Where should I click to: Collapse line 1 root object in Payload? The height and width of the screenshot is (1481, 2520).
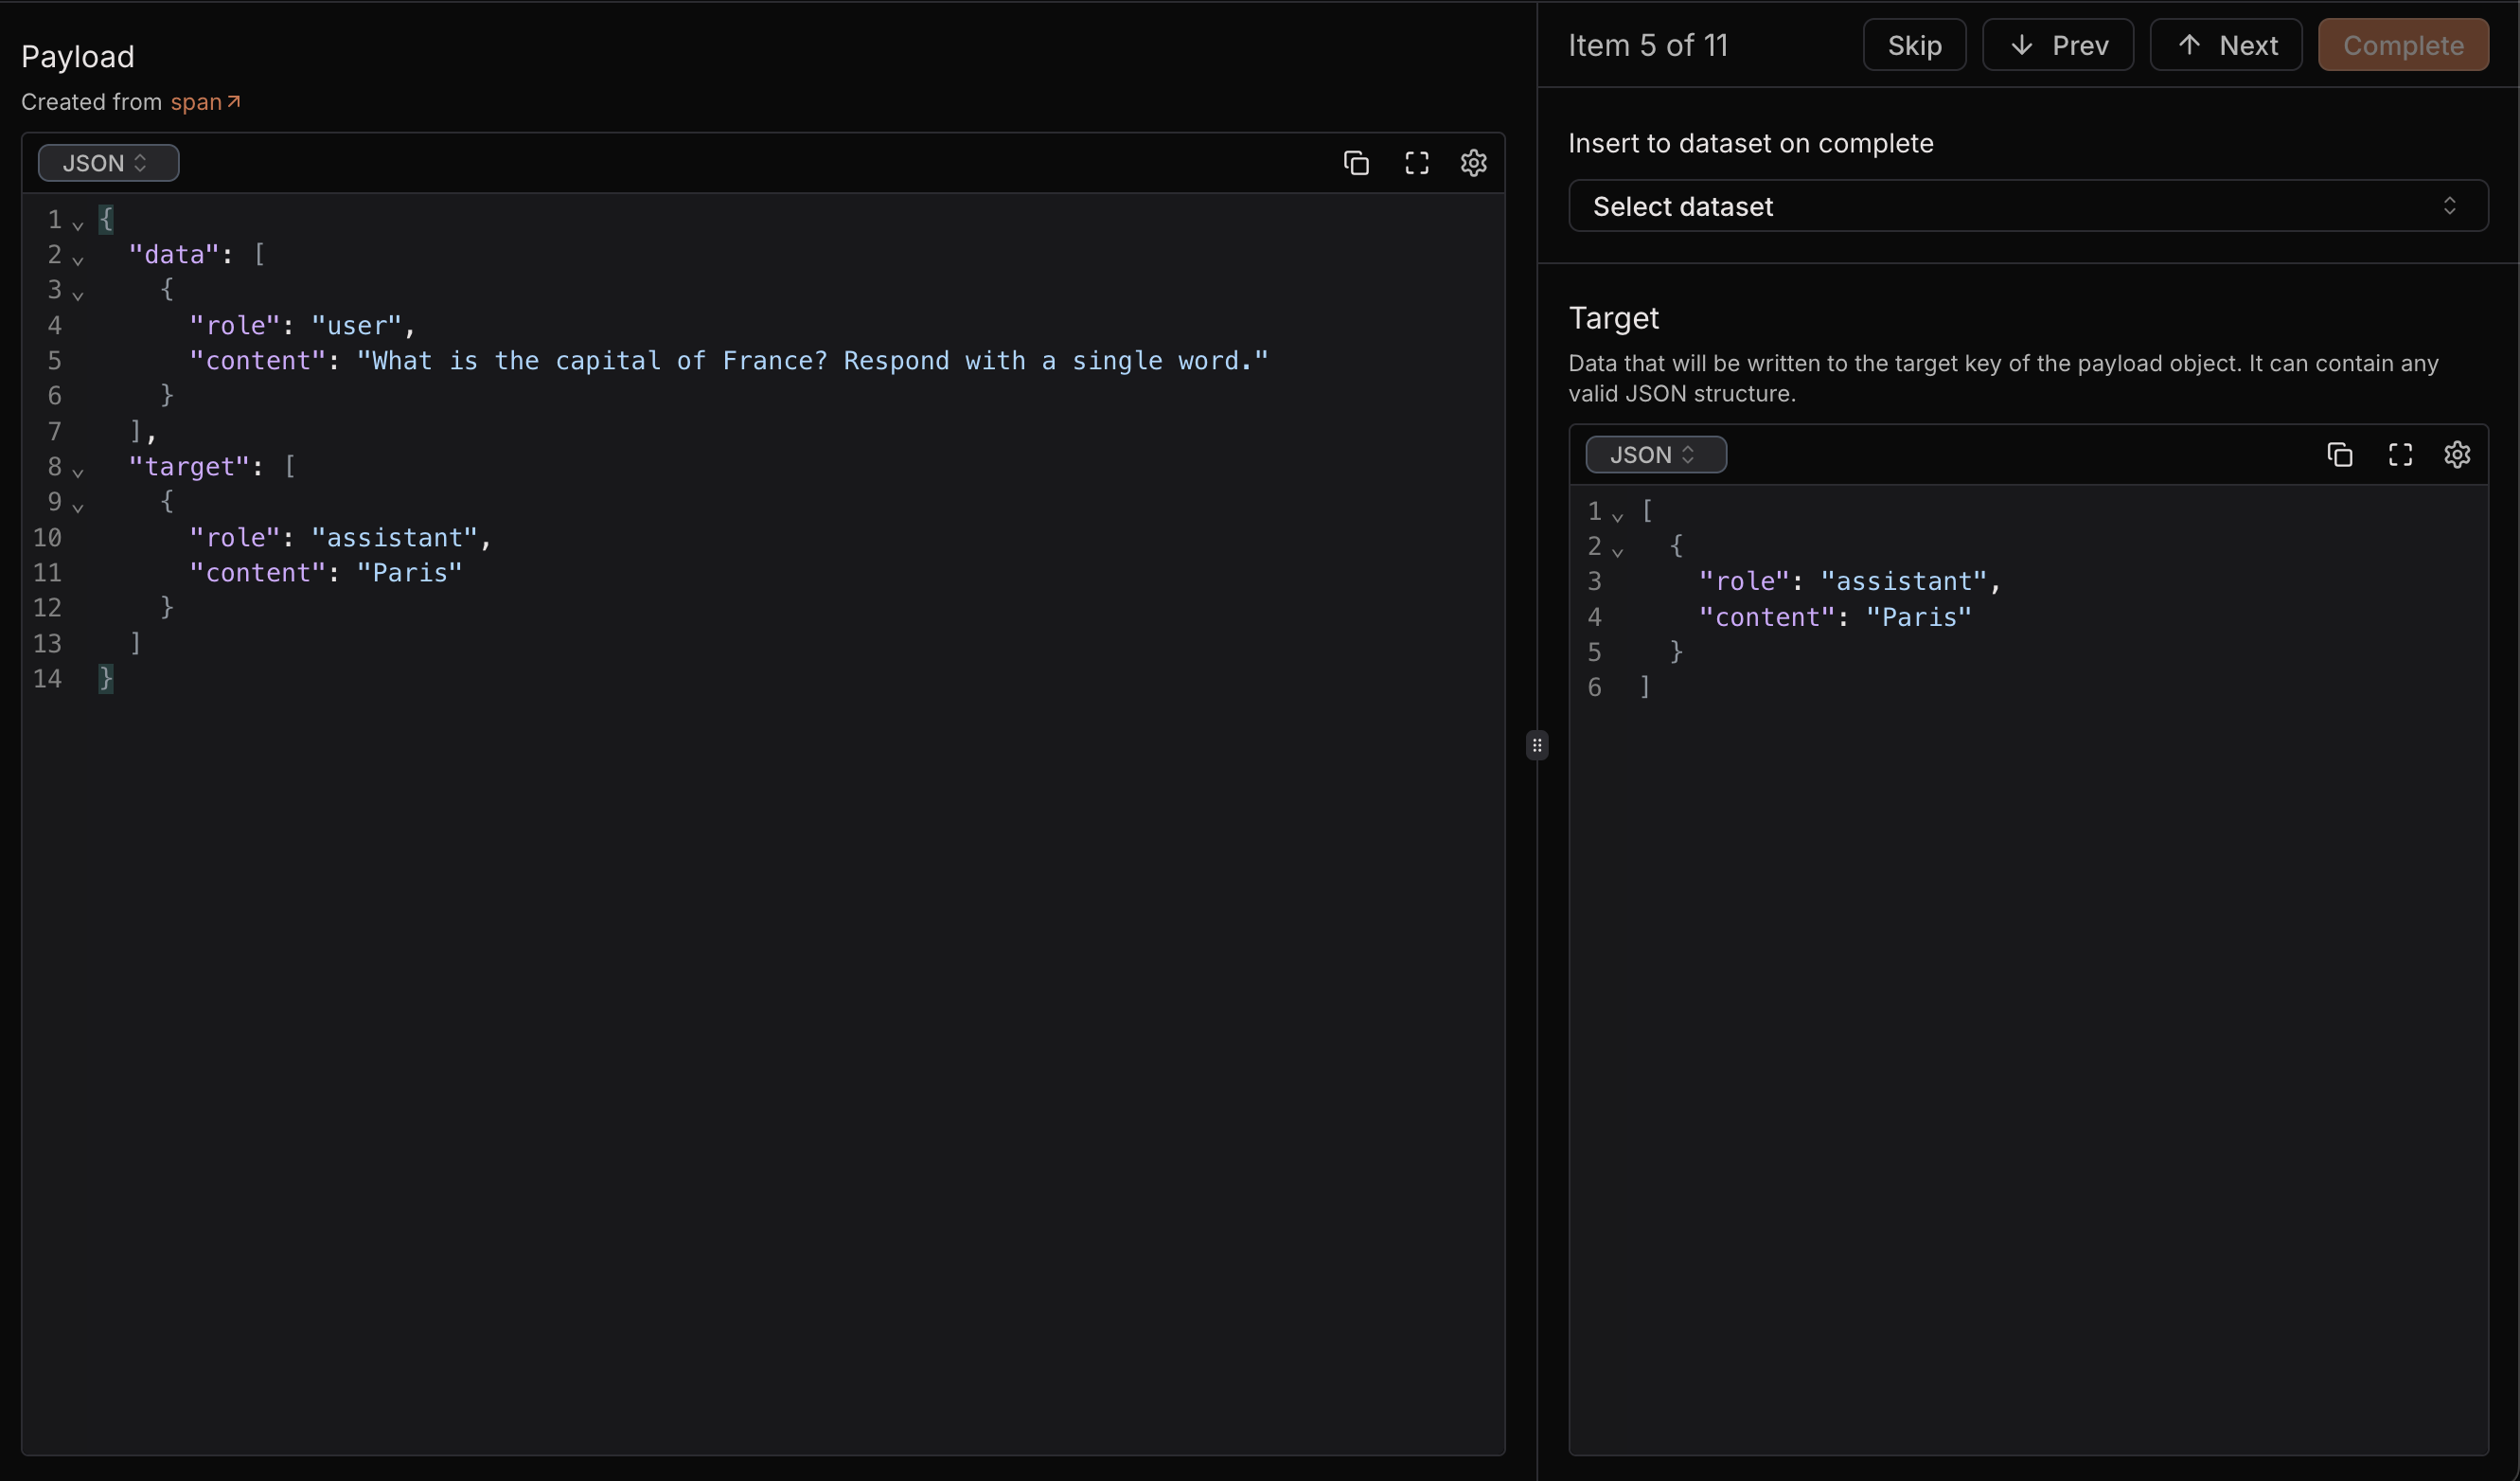click(x=78, y=224)
